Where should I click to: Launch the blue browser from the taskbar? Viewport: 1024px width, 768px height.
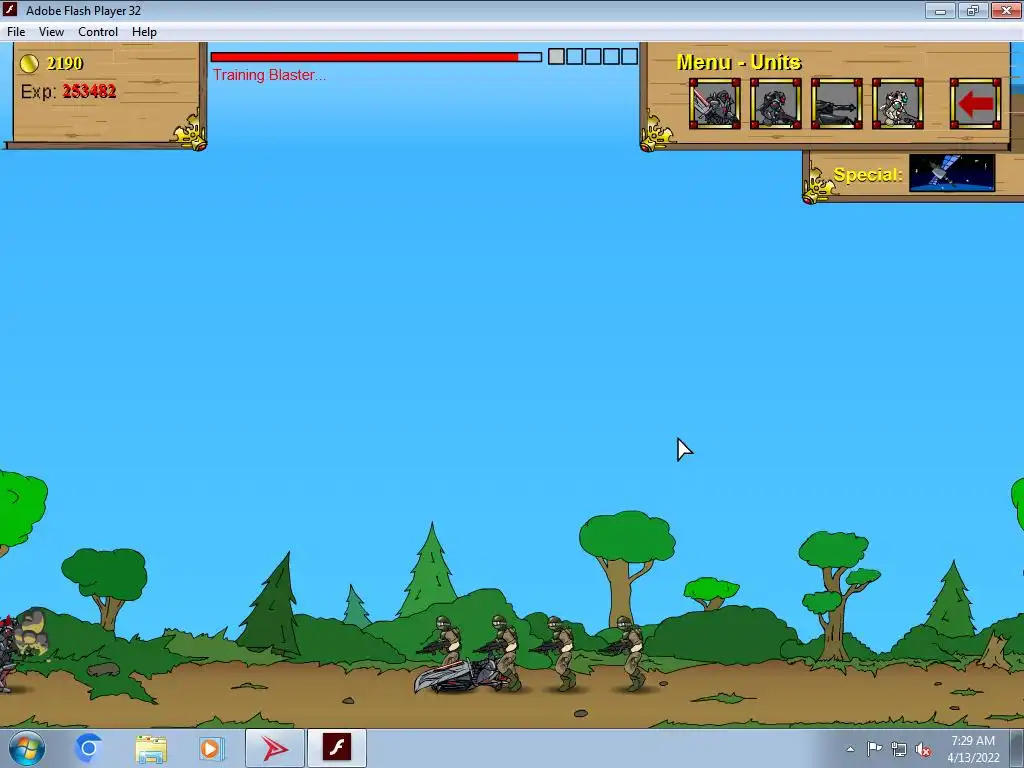click(x=88, y=748)
